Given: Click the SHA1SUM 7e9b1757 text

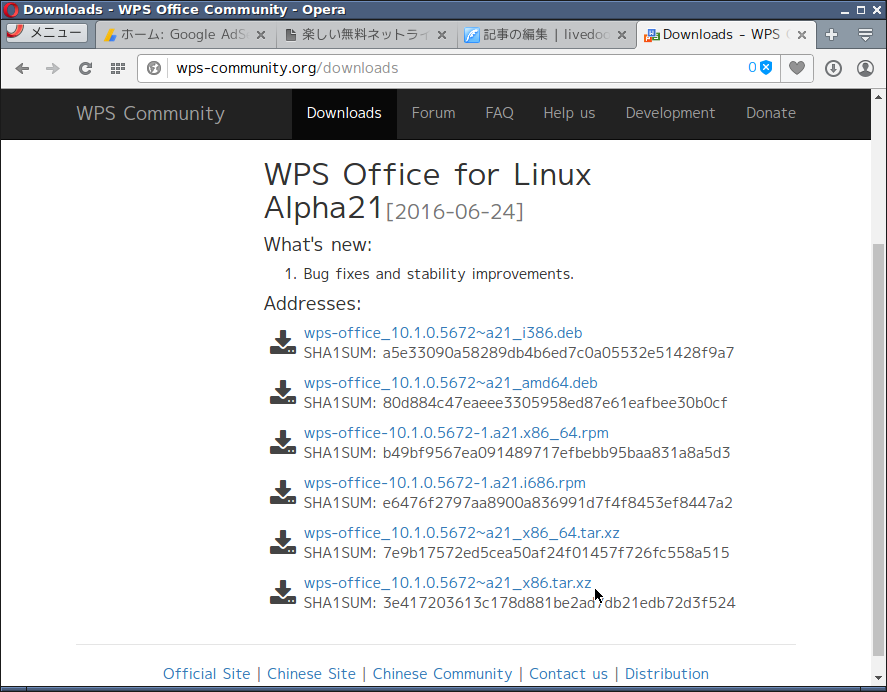Looking at the screenshot, I should point(516,553).
